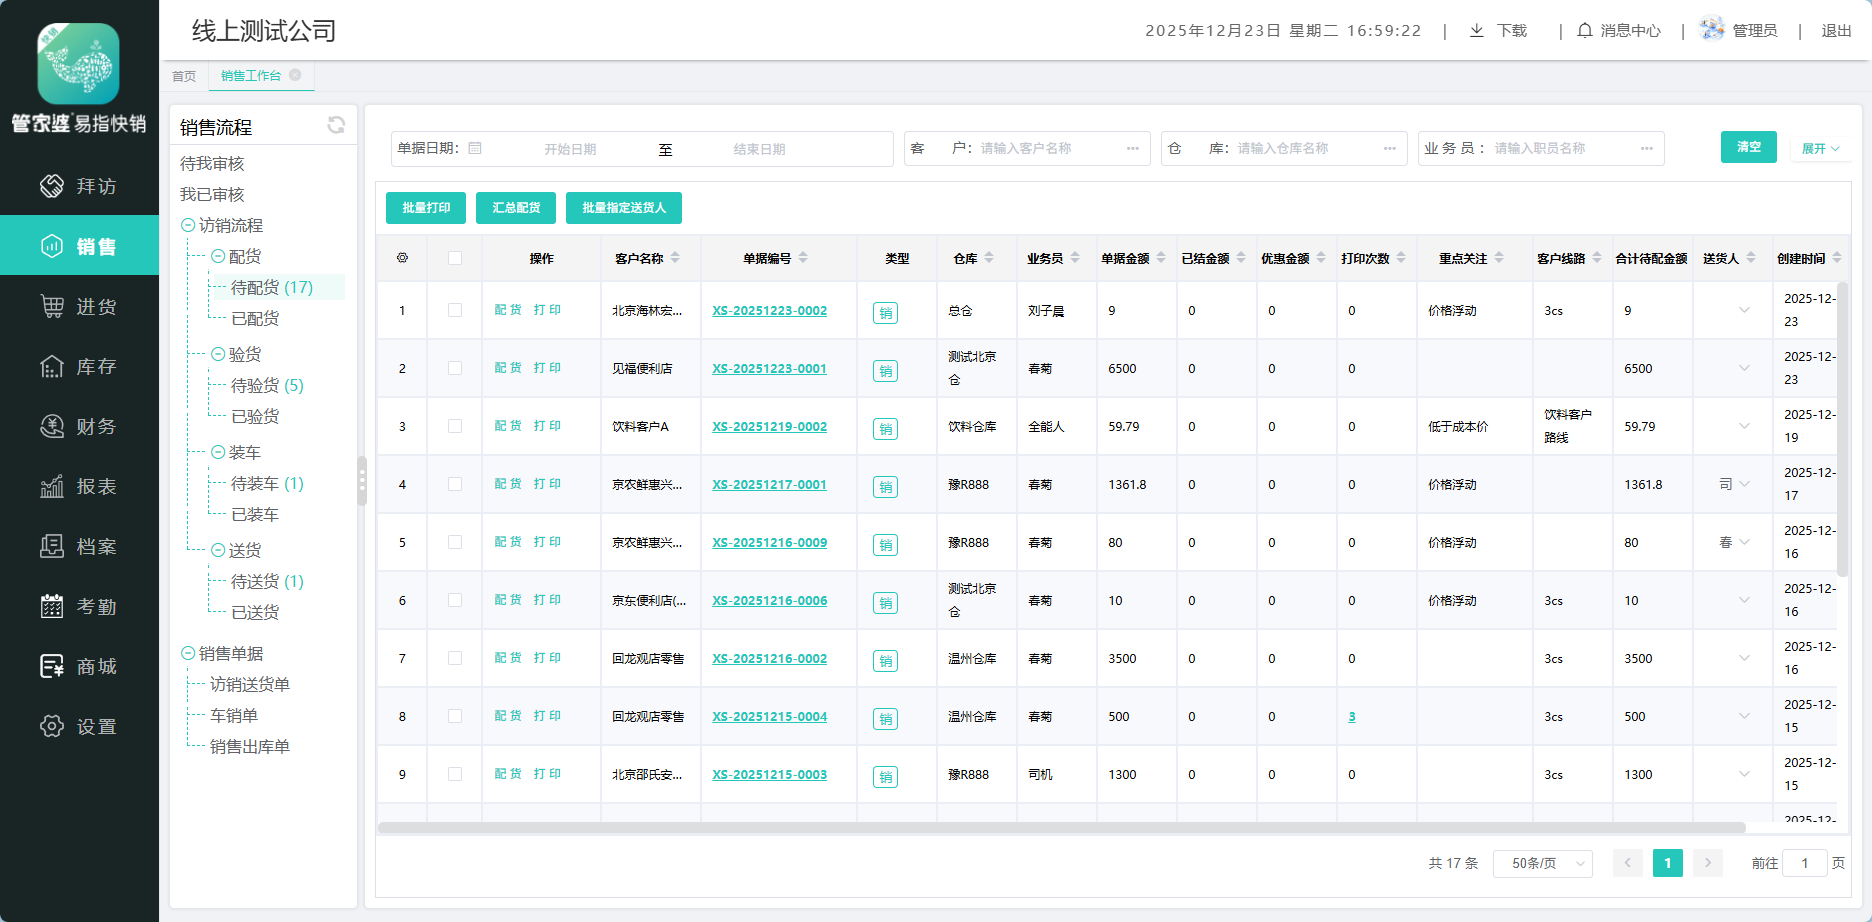
Task: Expand the filter panel with 展开
Action: 1820,148
